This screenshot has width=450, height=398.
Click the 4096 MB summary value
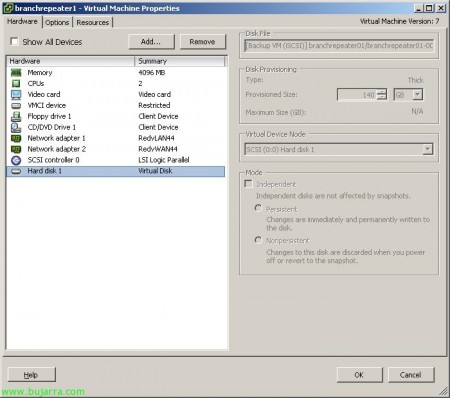(x=152, y=73)
